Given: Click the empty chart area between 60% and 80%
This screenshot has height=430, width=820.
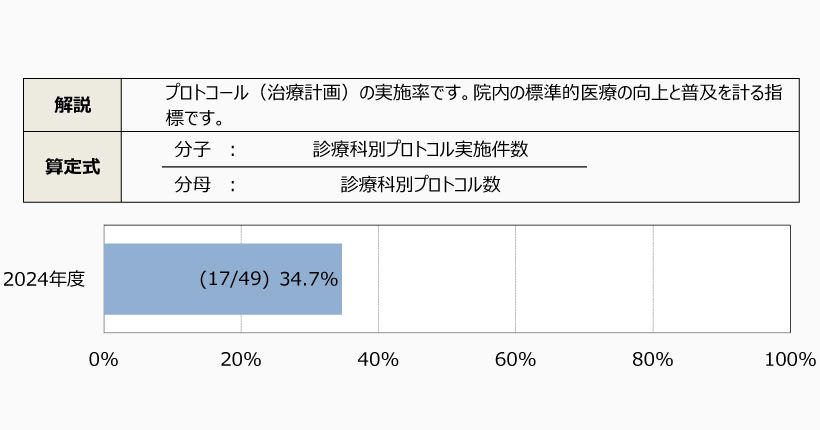Looking at the screenshot, I should point(584,279).
